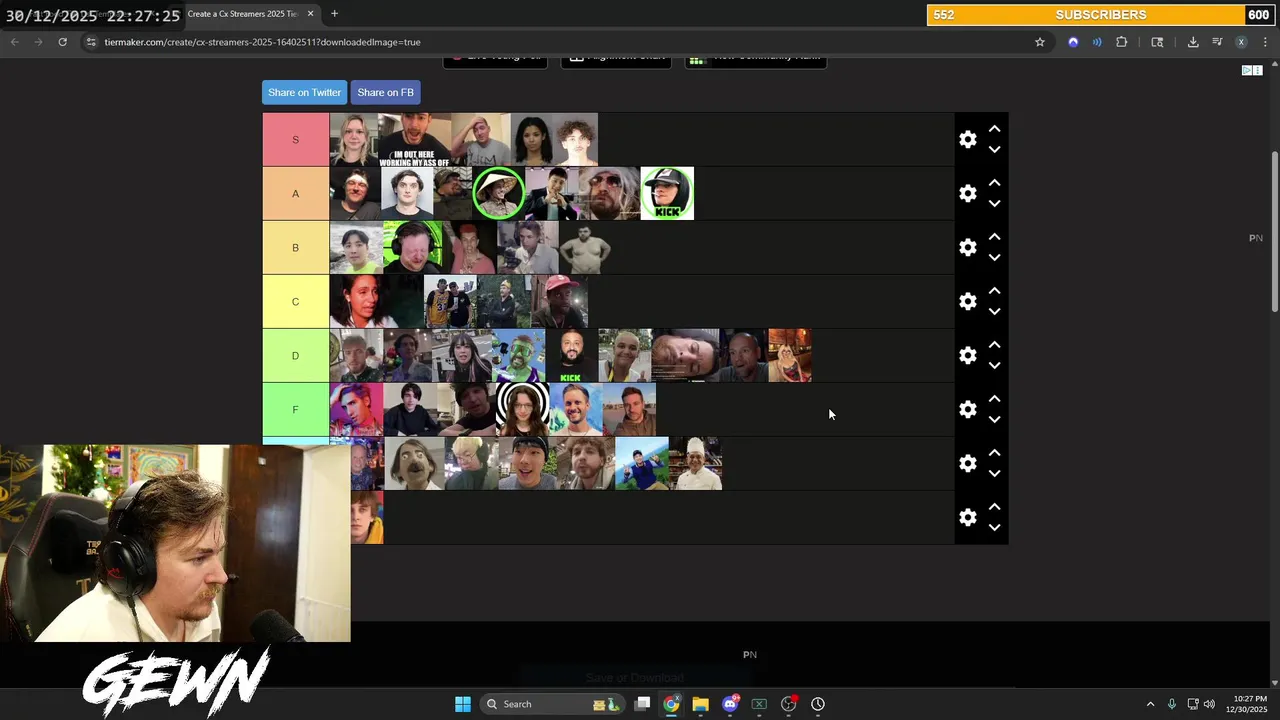This screenshot has width=1280, height=720.
Task: Select the pink S tier label
Action: tap(295, 139)
